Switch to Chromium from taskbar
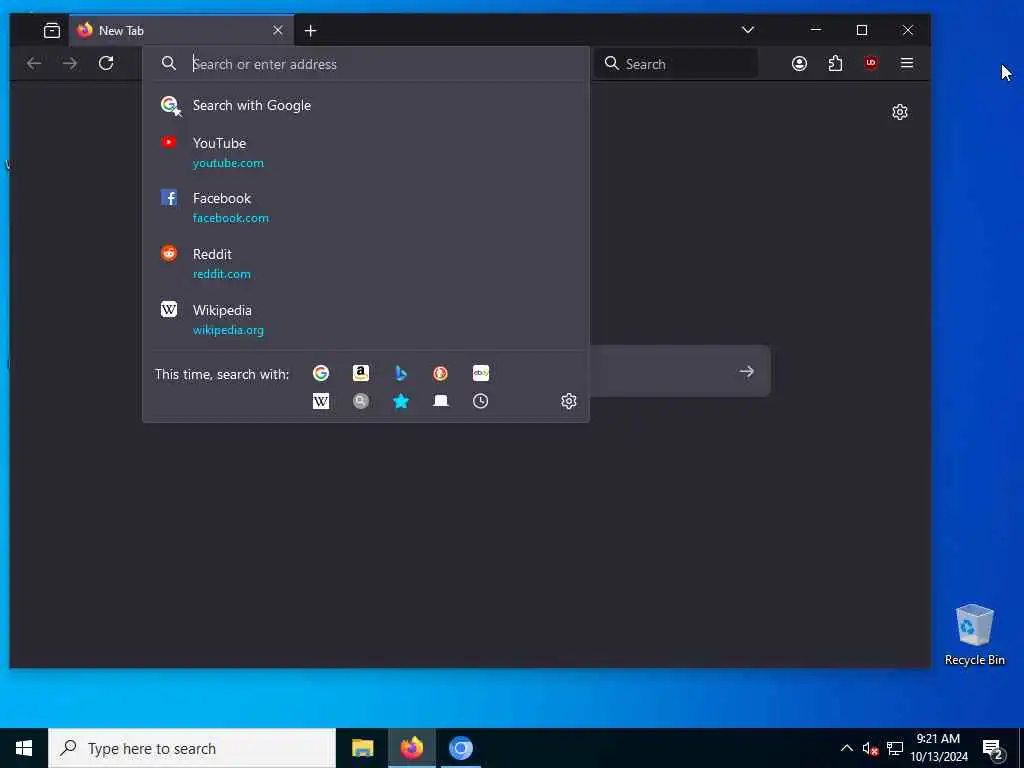This screenshot has width=1024, height=768. [x=460, y=748]
